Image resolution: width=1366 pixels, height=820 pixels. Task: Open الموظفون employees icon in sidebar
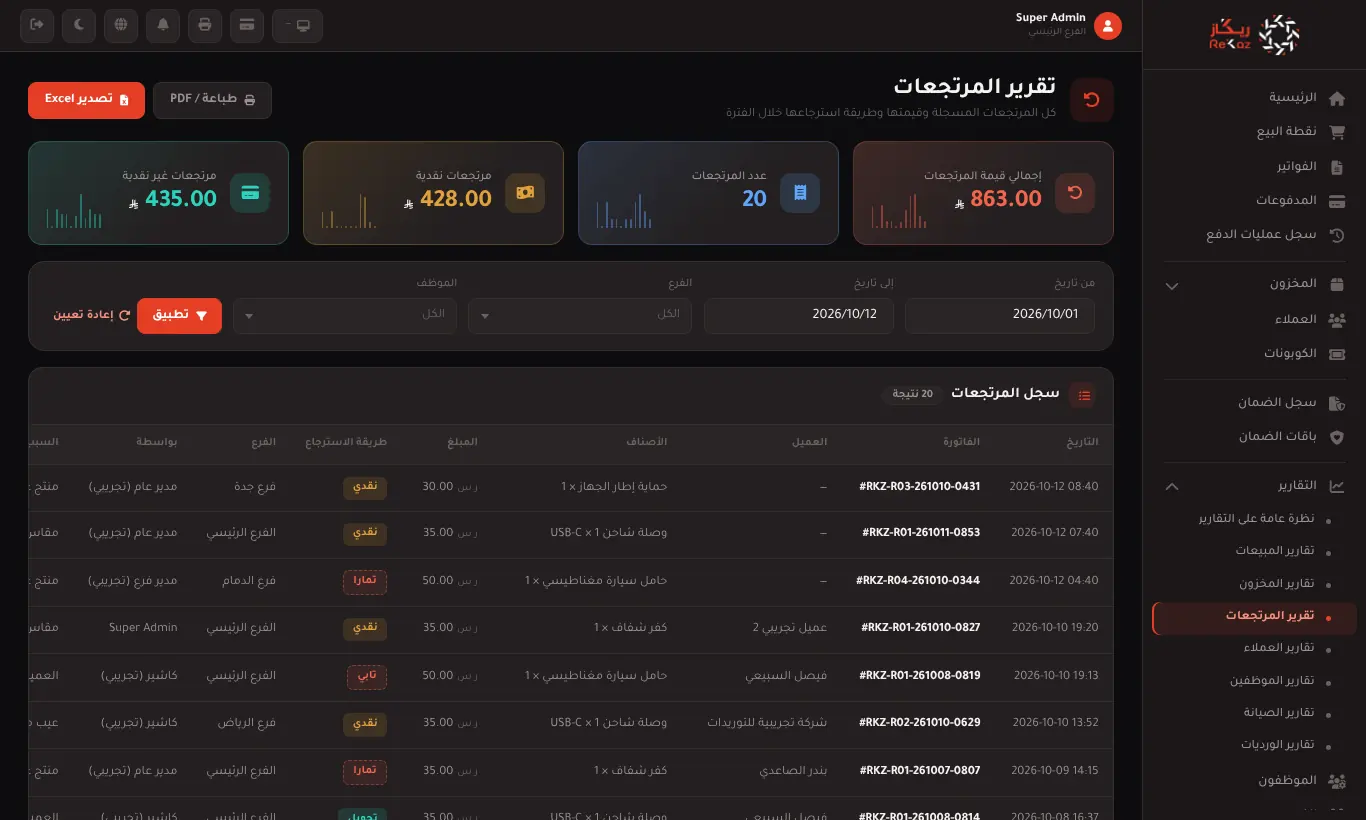click(1336, 780)
